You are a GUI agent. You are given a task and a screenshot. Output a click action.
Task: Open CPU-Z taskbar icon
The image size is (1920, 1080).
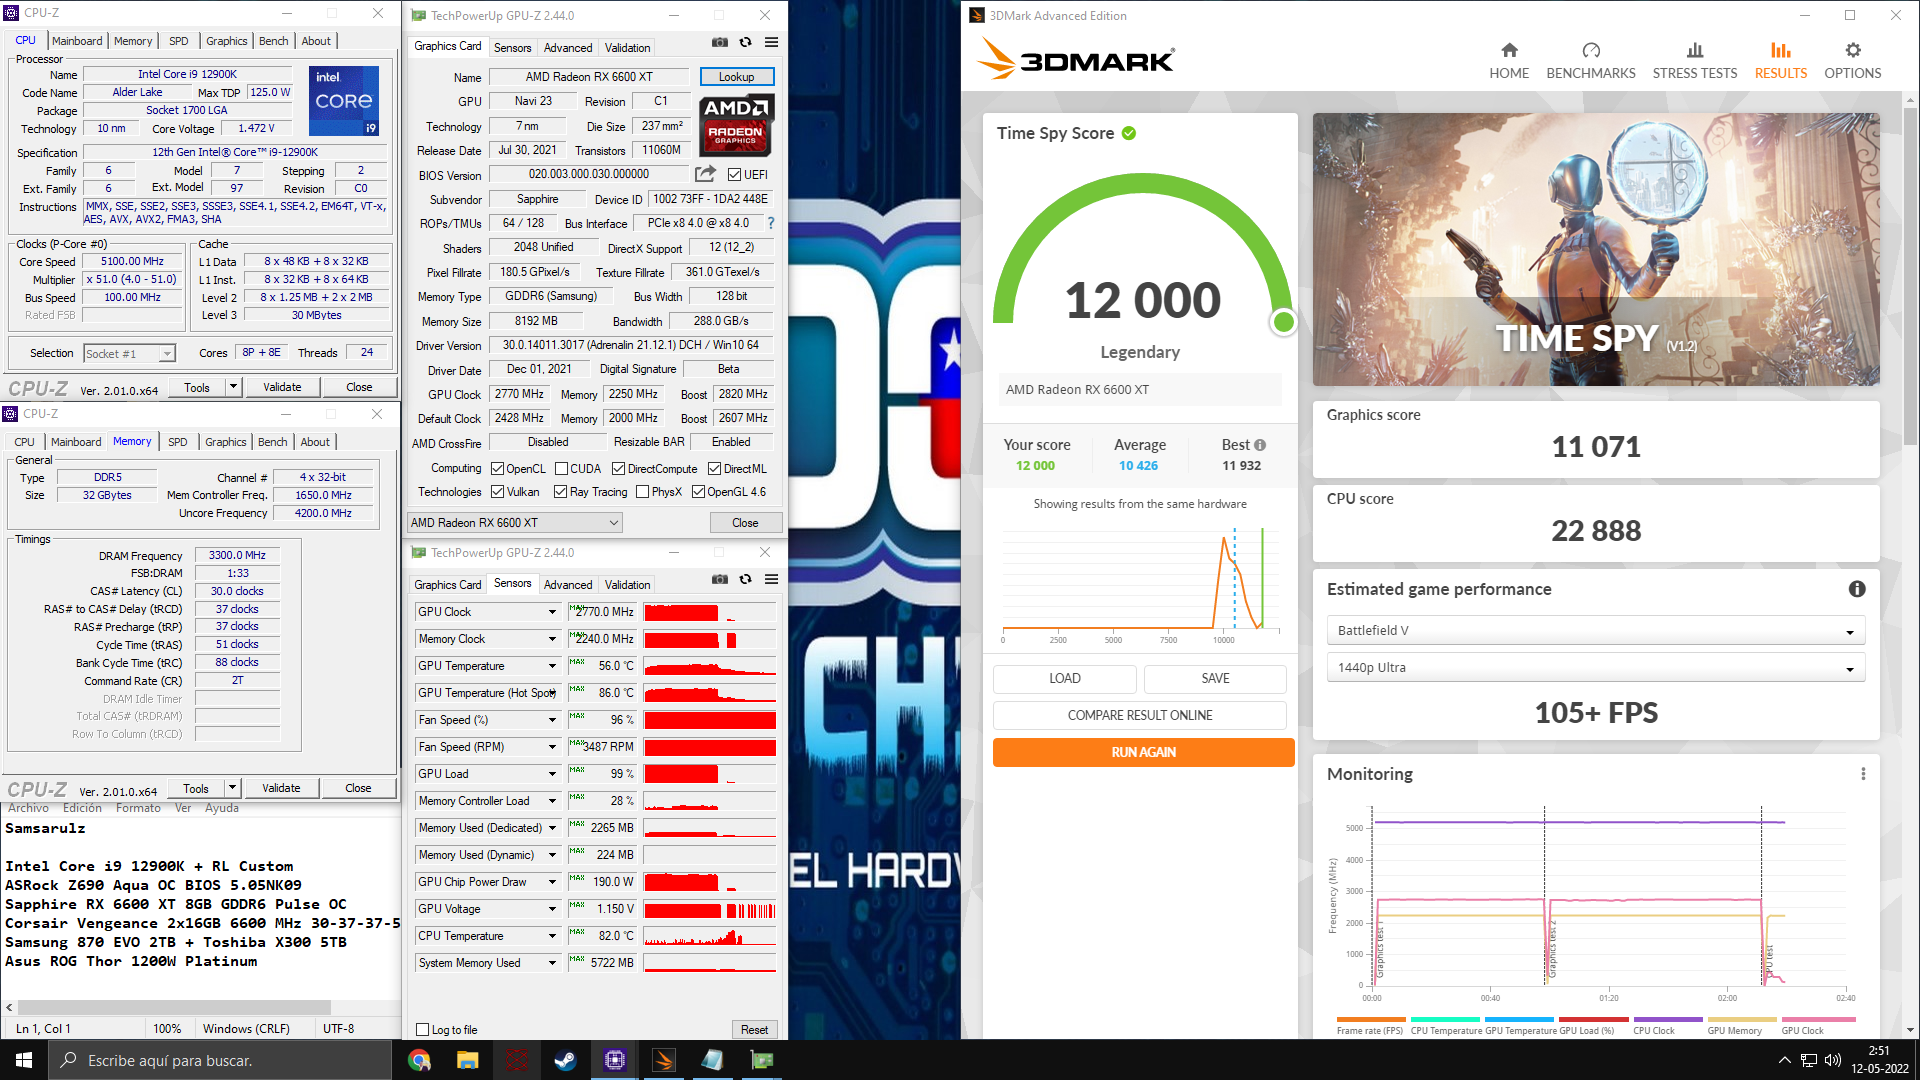614,1060
